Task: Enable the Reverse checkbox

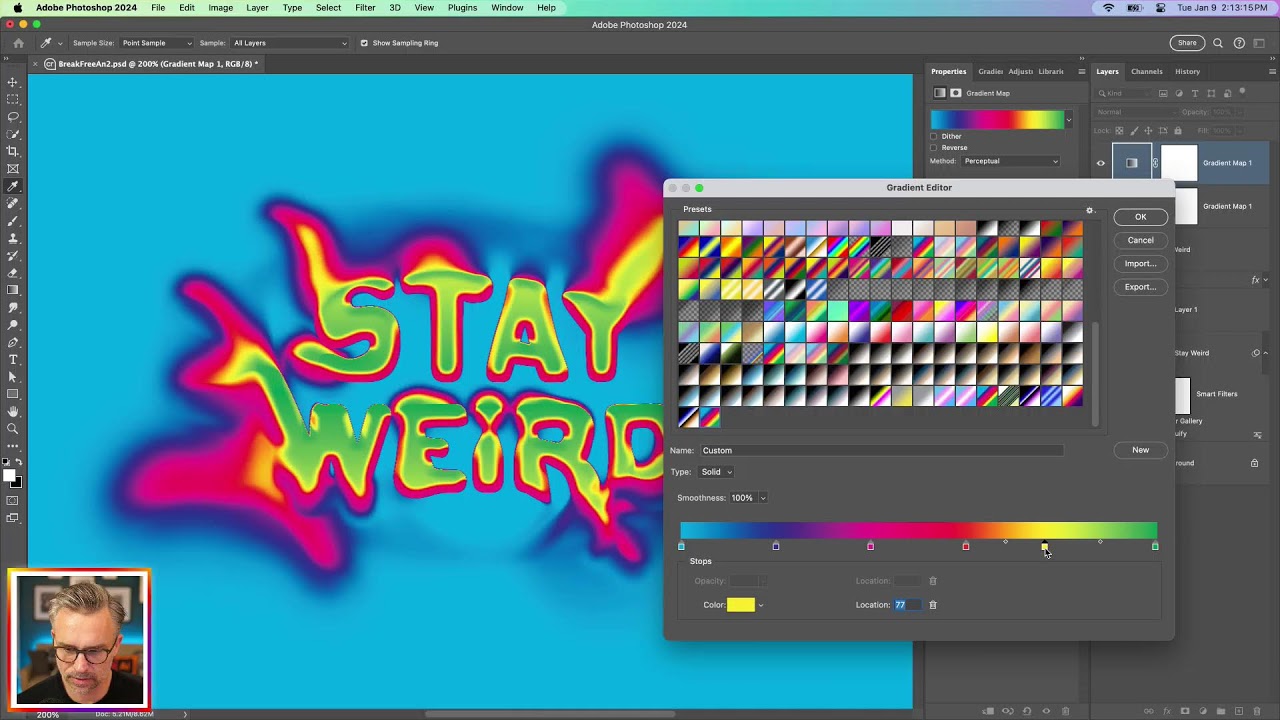Action: click(x=934, y=148)
